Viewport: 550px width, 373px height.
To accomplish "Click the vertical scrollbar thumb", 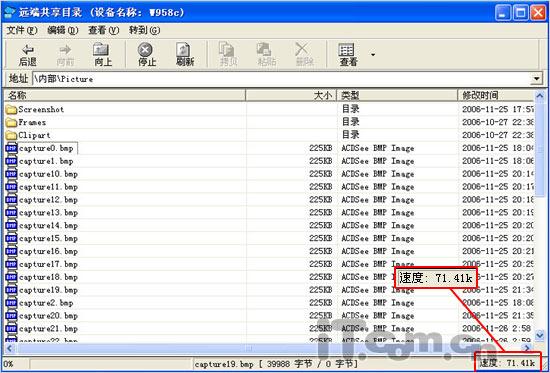I will [539, 149].
